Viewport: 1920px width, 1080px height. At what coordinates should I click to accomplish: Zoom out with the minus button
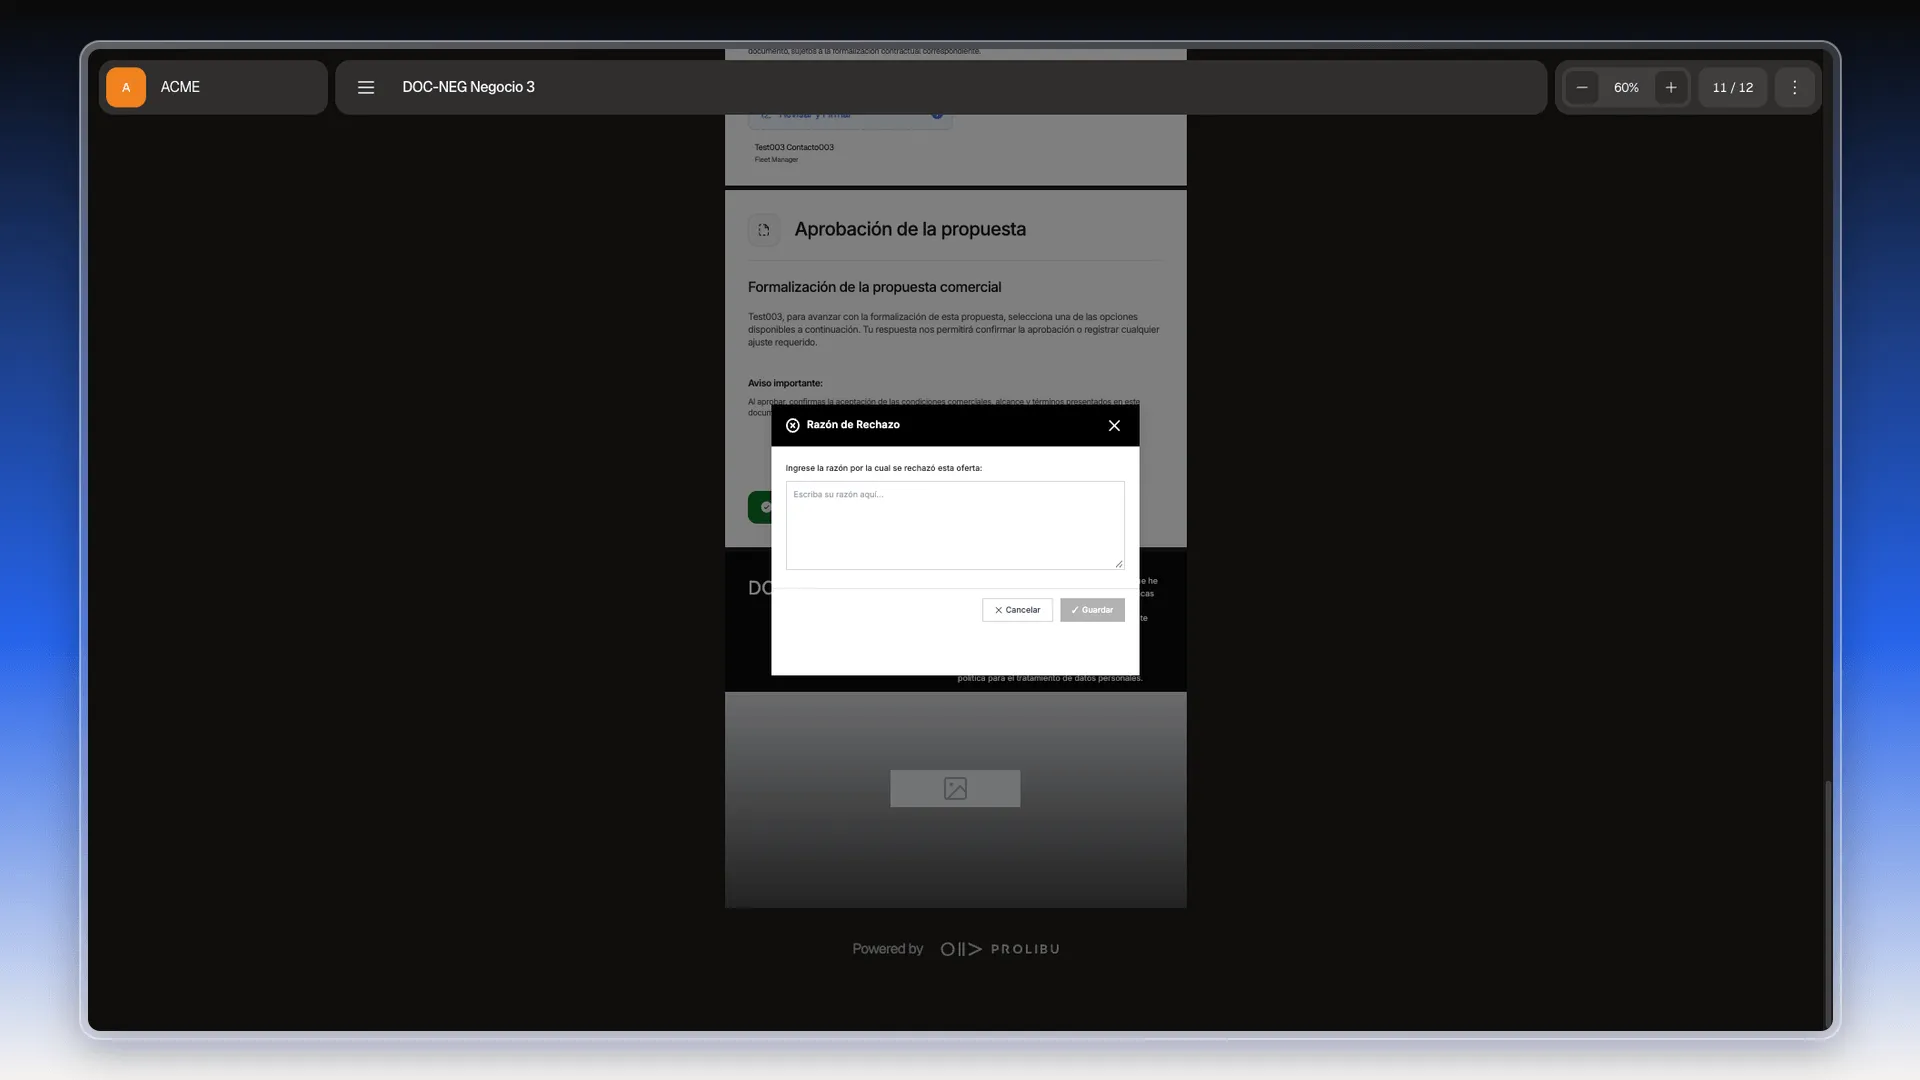coord(1582,87)
